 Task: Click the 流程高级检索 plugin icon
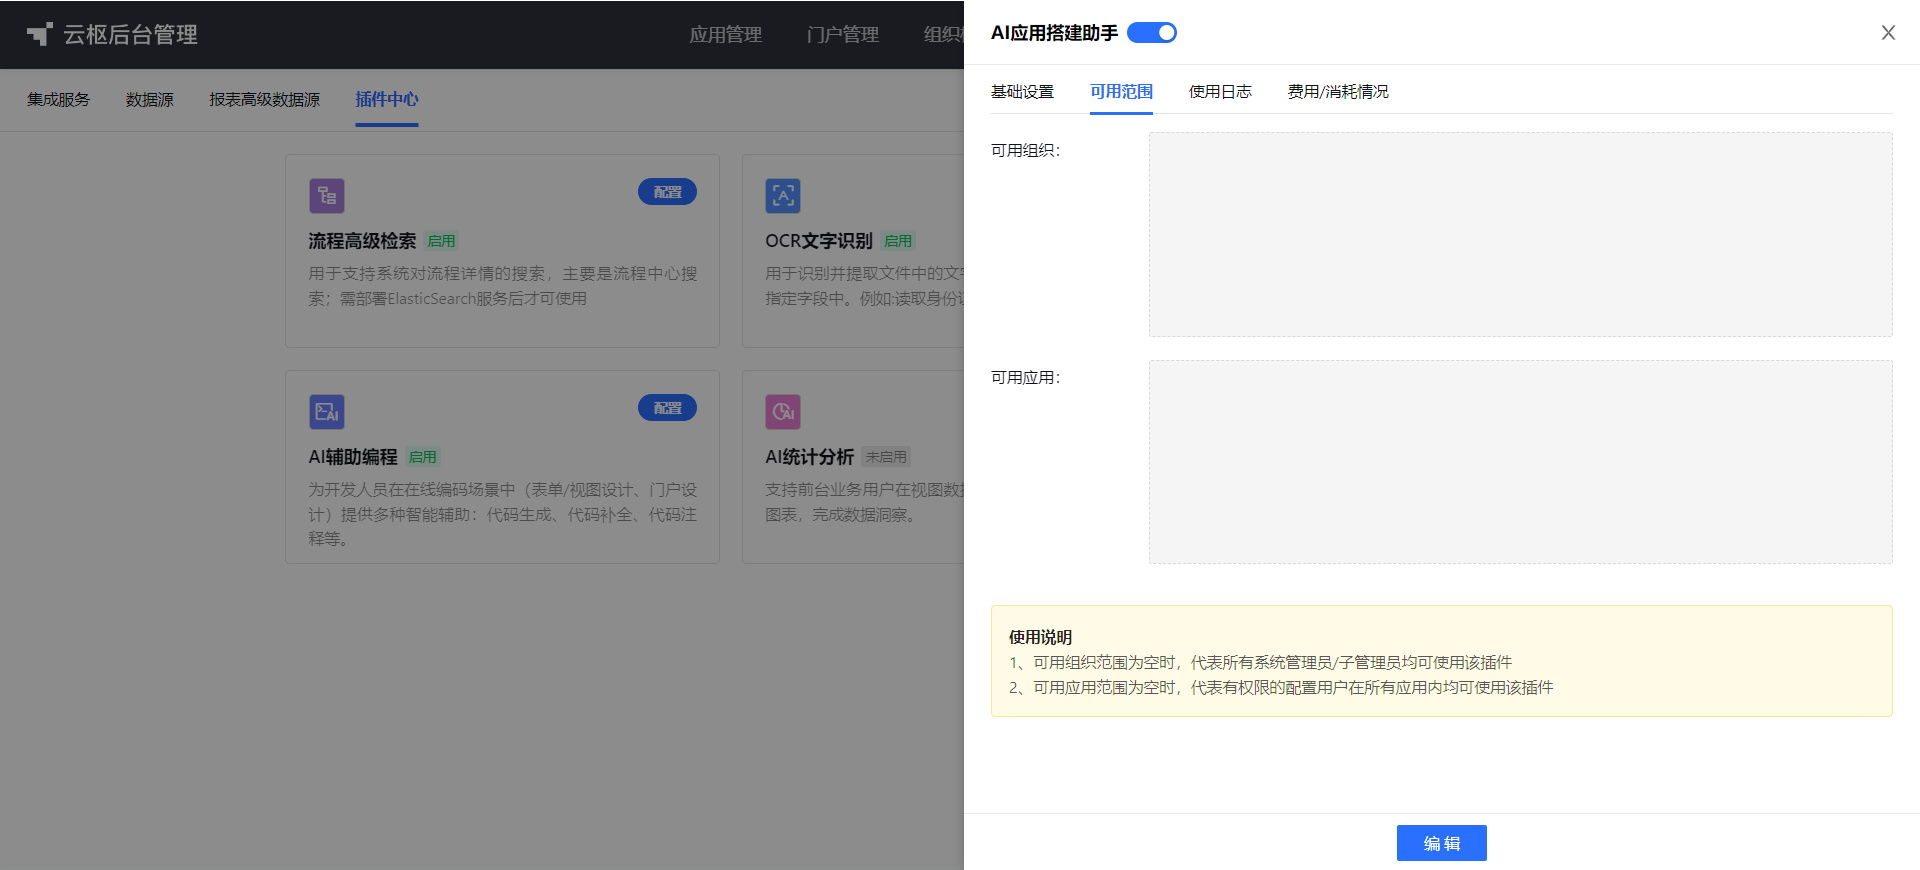pos(327,196)
